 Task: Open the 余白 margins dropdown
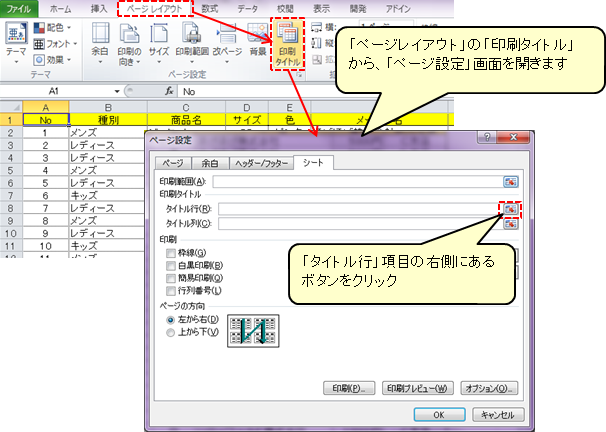coord(100,43)
